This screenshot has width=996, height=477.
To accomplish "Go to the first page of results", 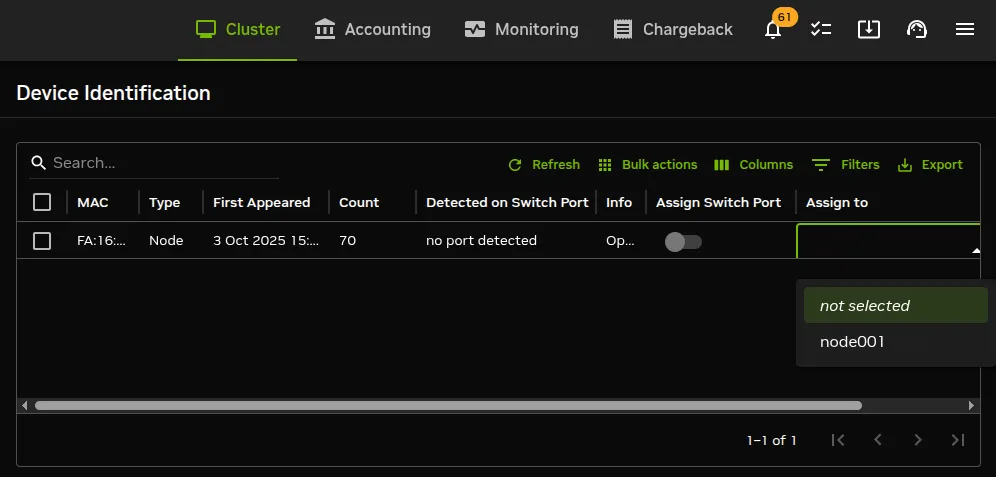I will pyautogui.click(x=838, y=440).
